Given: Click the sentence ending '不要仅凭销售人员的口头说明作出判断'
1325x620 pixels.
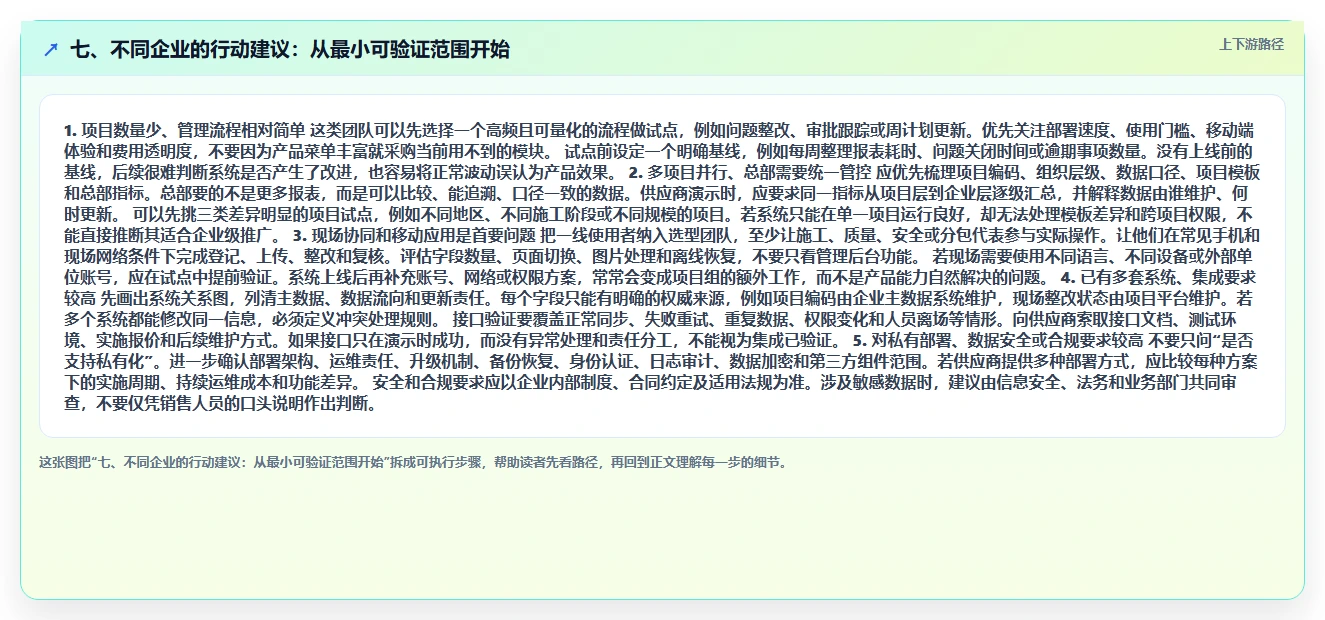Looking at the screenshot, I should [x=662, y=394].
